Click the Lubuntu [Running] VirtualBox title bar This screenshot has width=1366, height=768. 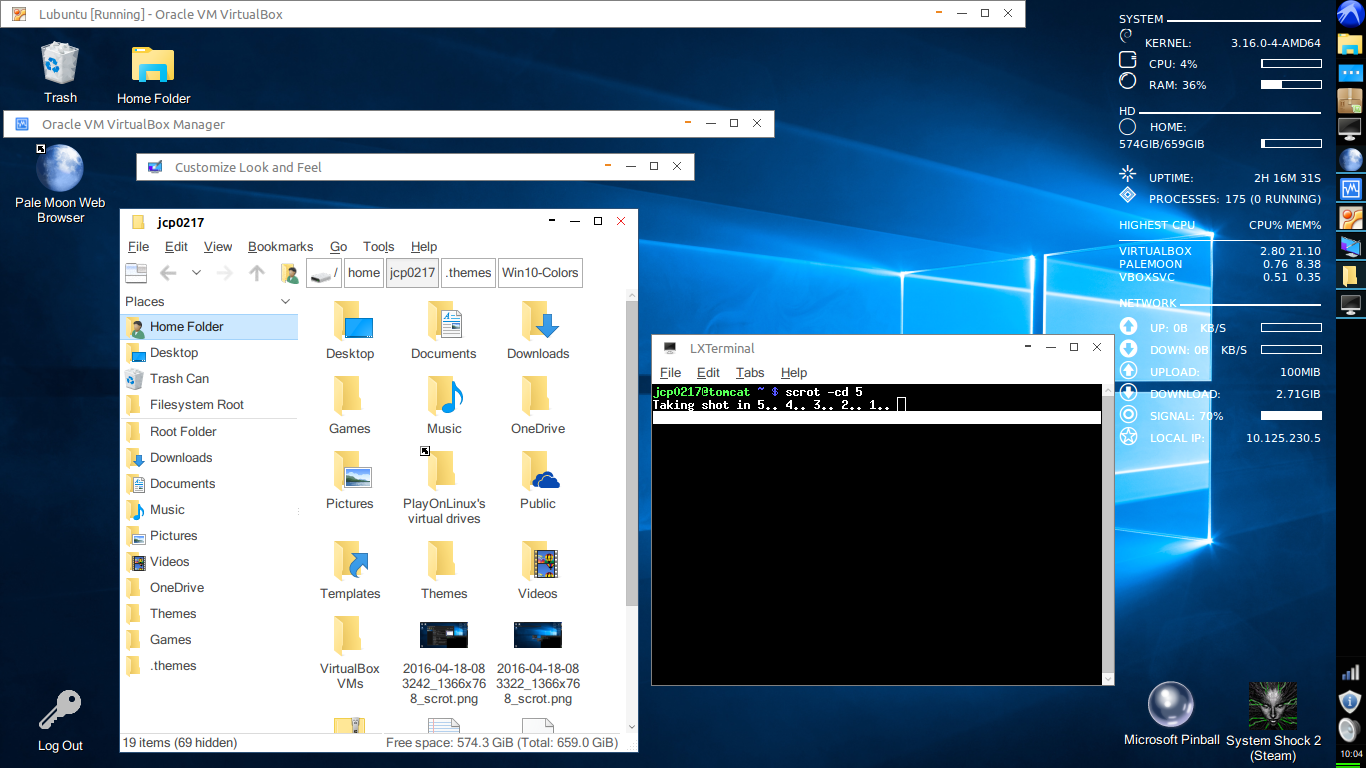[x=513, y=14]
